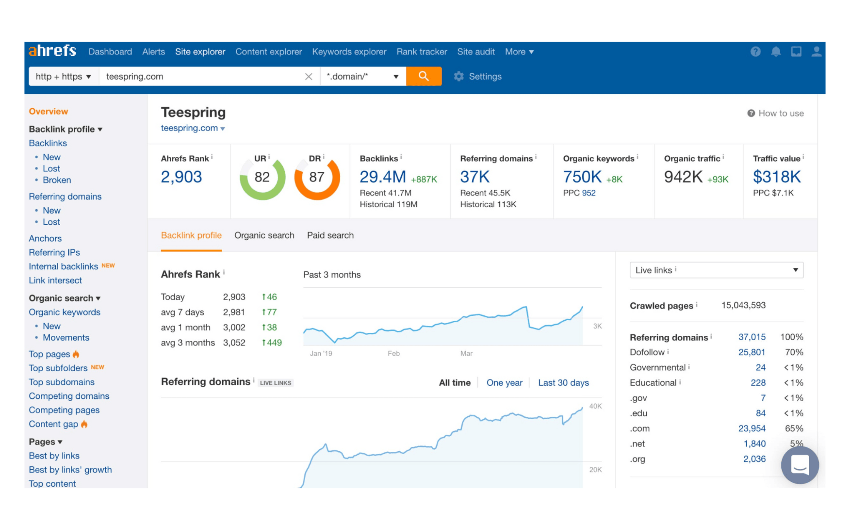Show Last 30 days referring domains
This screenshot has height=530, width=850.
point(563,383)
